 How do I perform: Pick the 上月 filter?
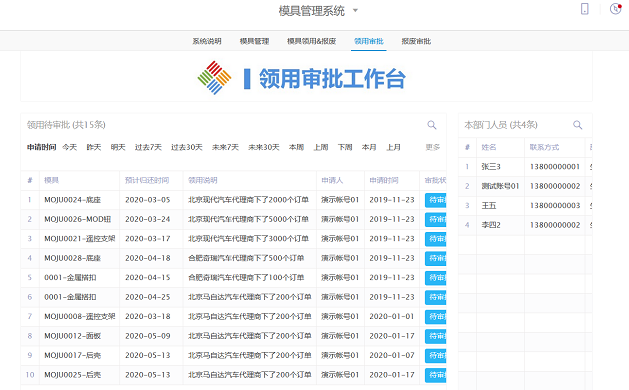(x=394, y=147)
